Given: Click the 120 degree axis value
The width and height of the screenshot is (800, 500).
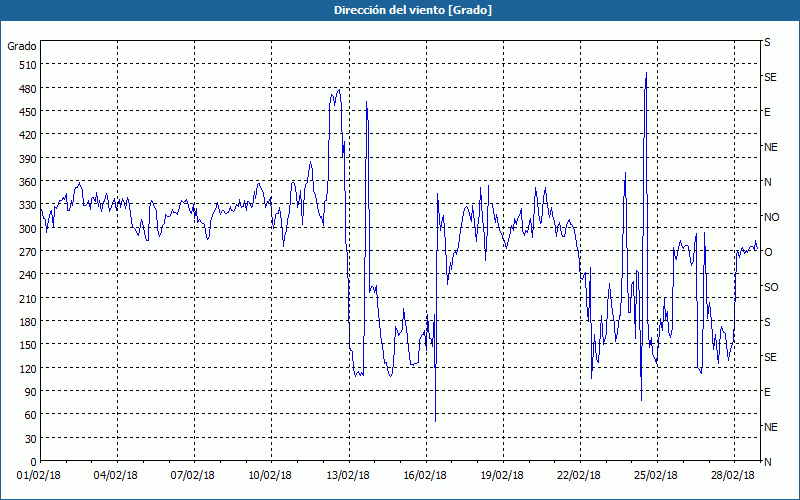Looking at the screenshot, I should (28, 368).
